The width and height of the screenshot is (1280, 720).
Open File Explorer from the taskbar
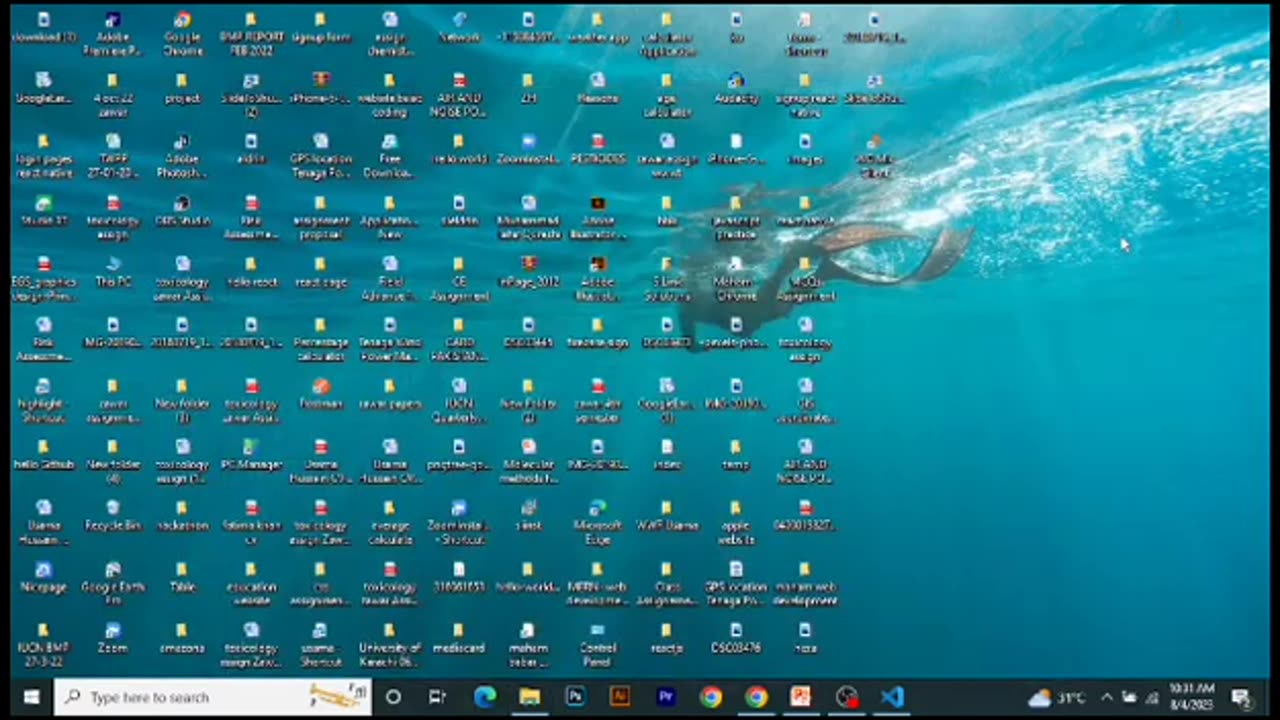[530, 697]
